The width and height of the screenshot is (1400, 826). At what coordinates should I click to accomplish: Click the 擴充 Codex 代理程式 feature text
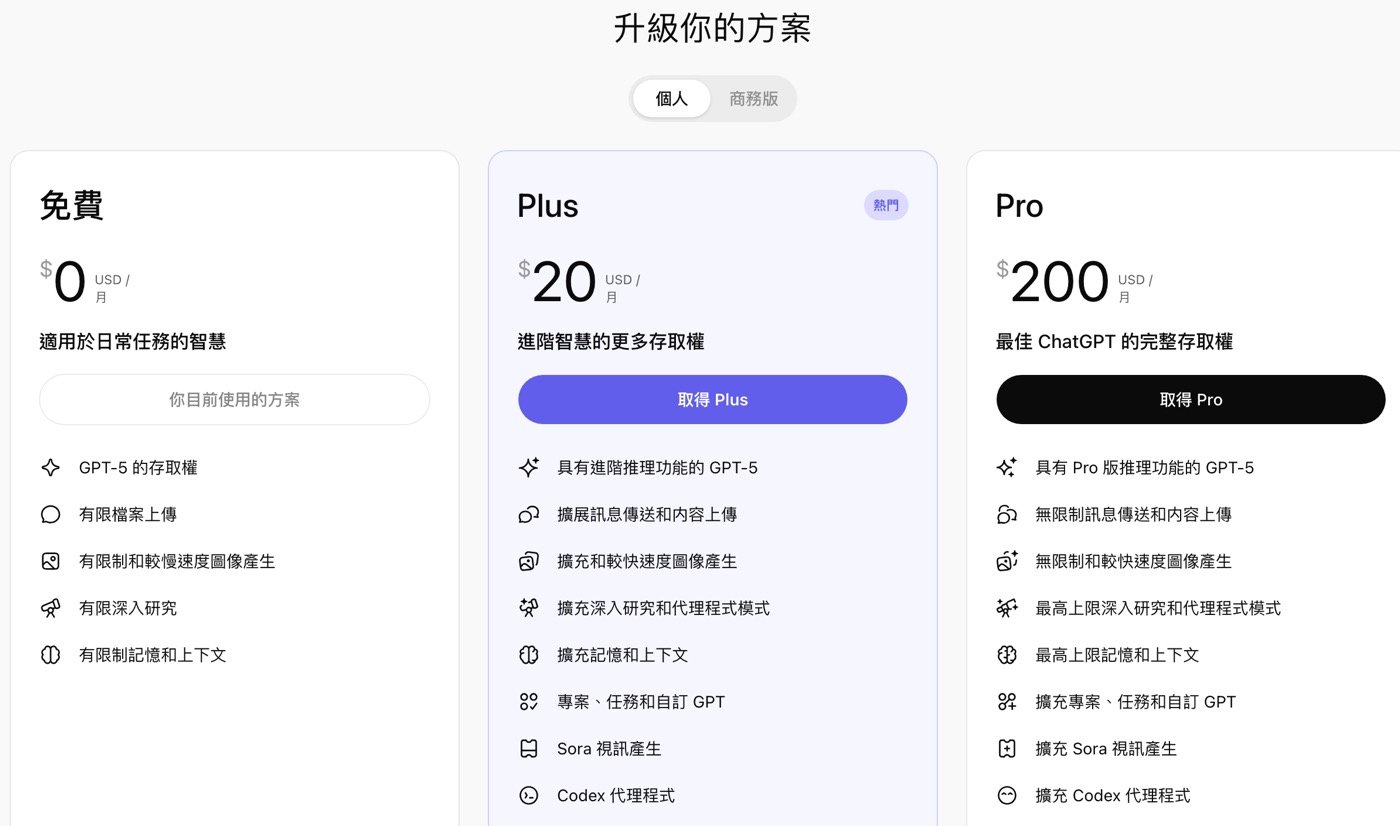(1113, 796)
